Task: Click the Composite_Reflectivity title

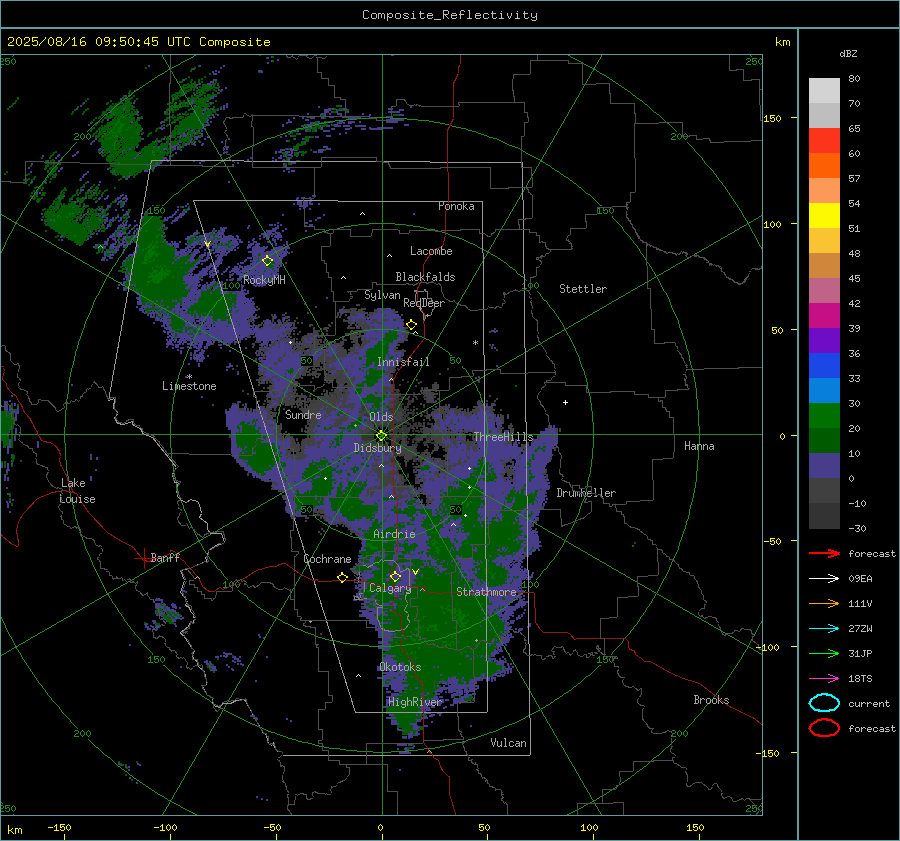Action: click(450, 15)
